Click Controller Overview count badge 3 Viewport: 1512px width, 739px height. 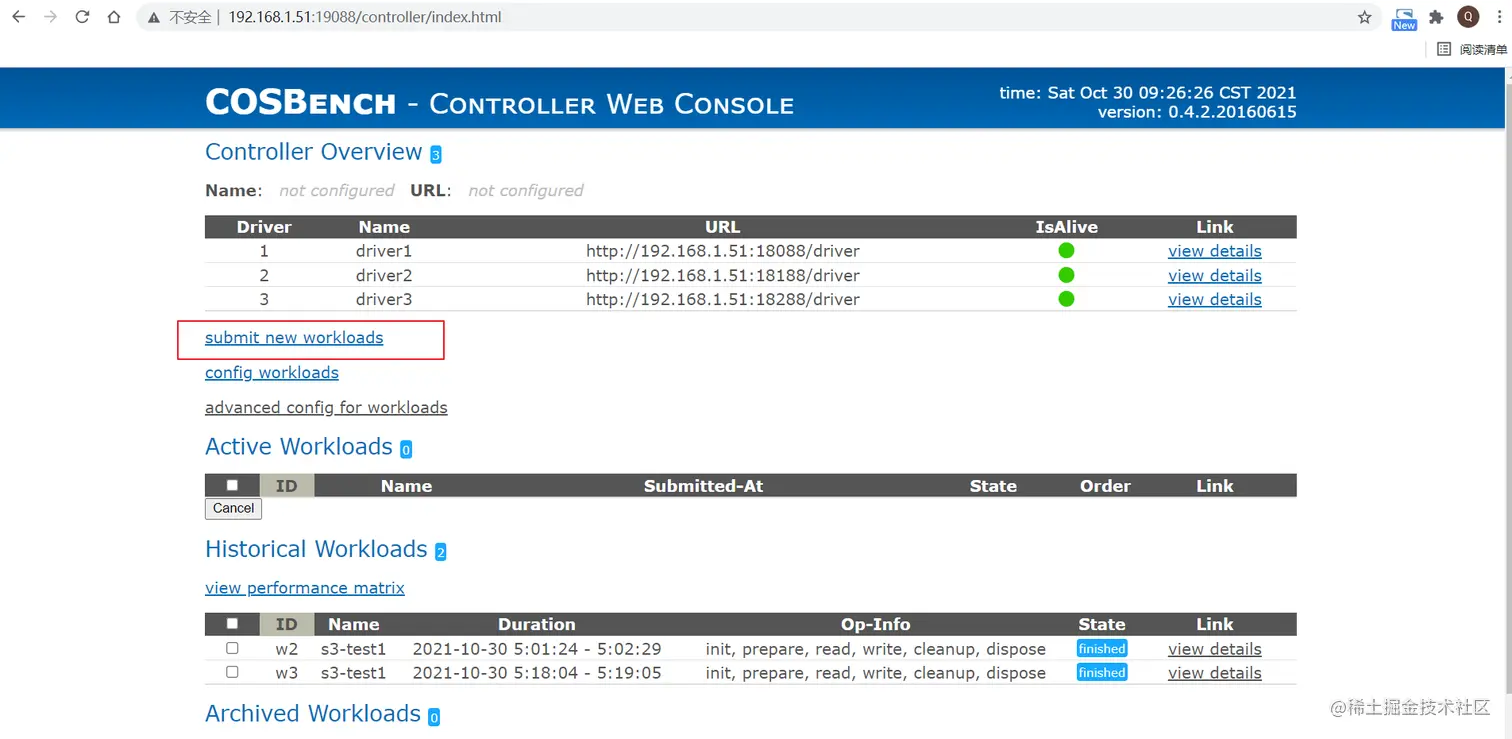pos(435,154)
